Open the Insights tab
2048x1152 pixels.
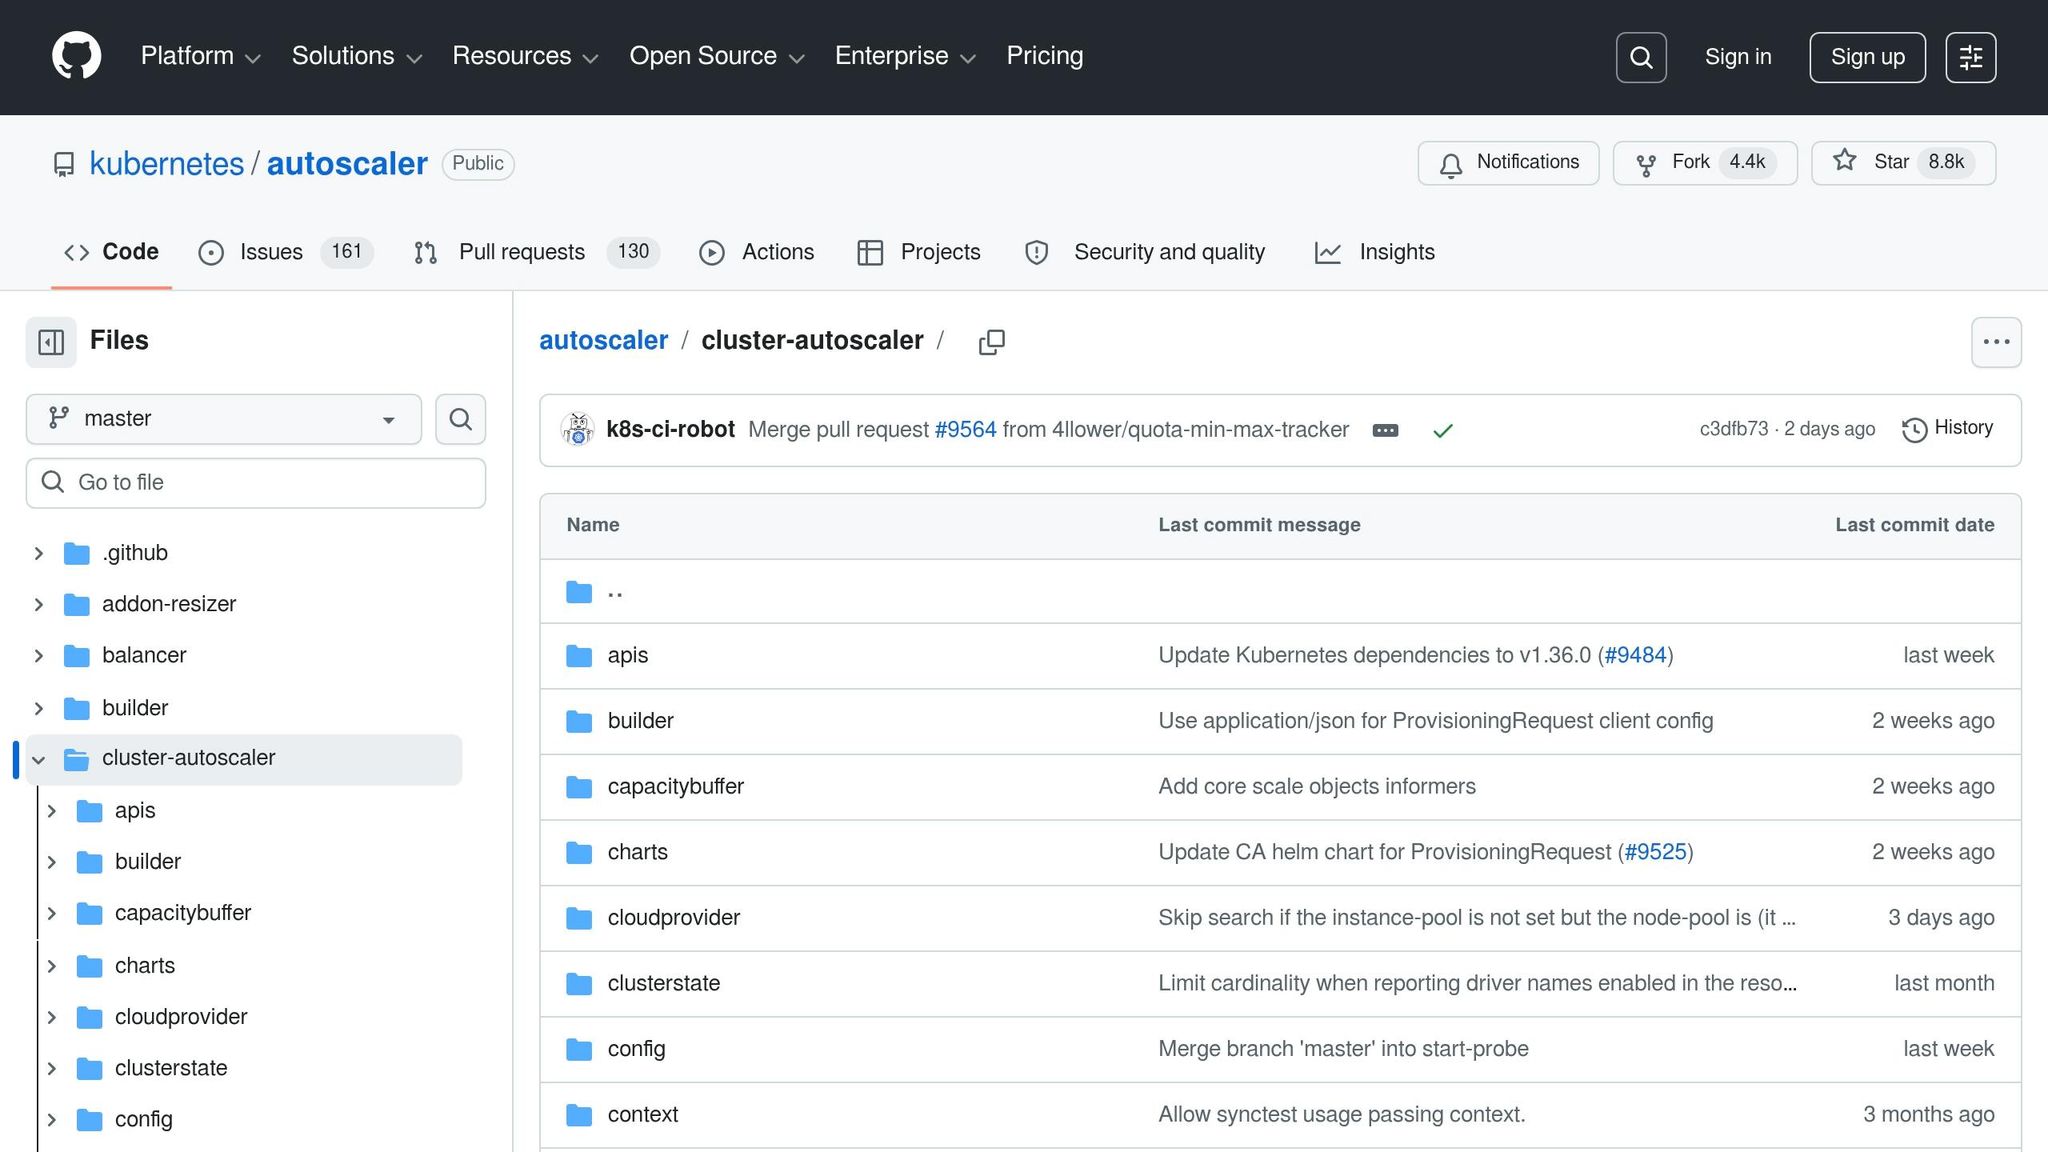pos(1375,252)
